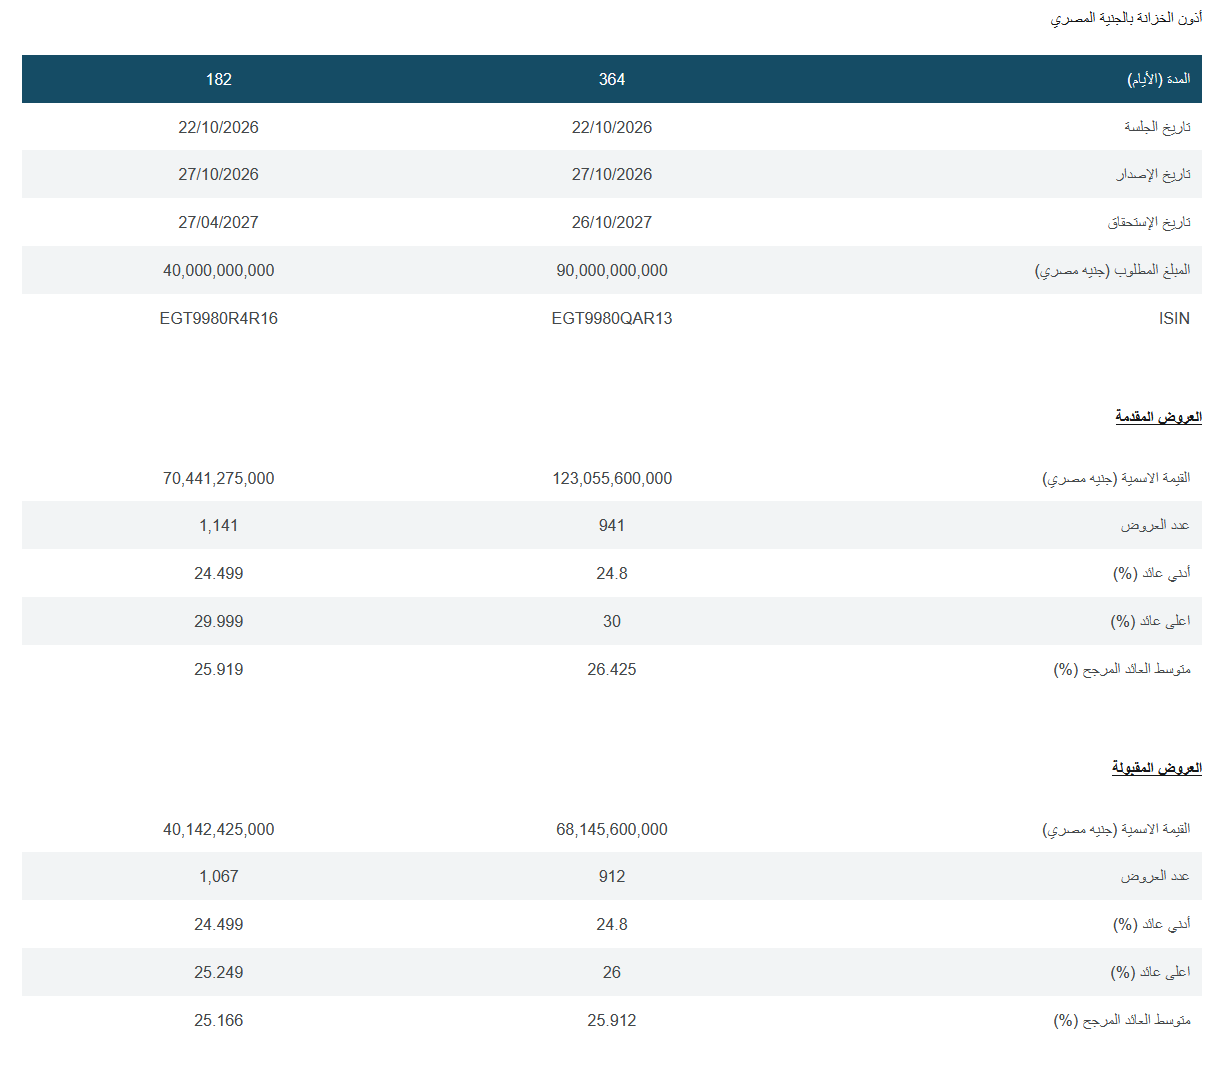Select the submitted value 123,055,600,000

[612, 479]
